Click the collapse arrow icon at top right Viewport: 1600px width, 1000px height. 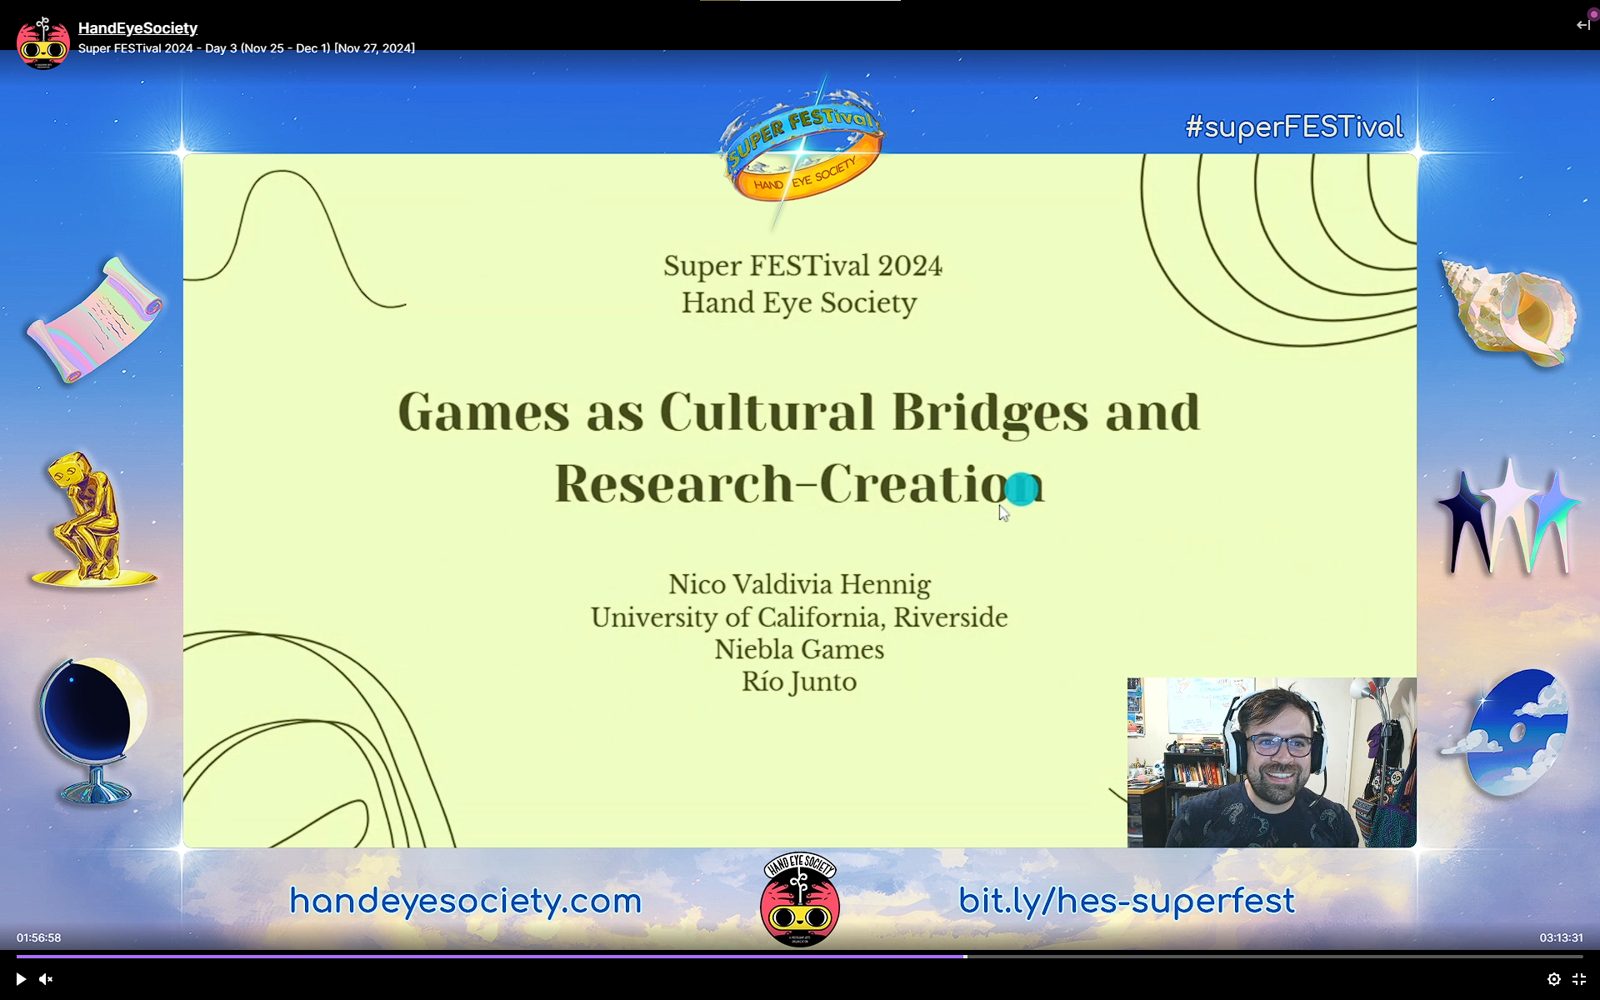click(1583, 25)
